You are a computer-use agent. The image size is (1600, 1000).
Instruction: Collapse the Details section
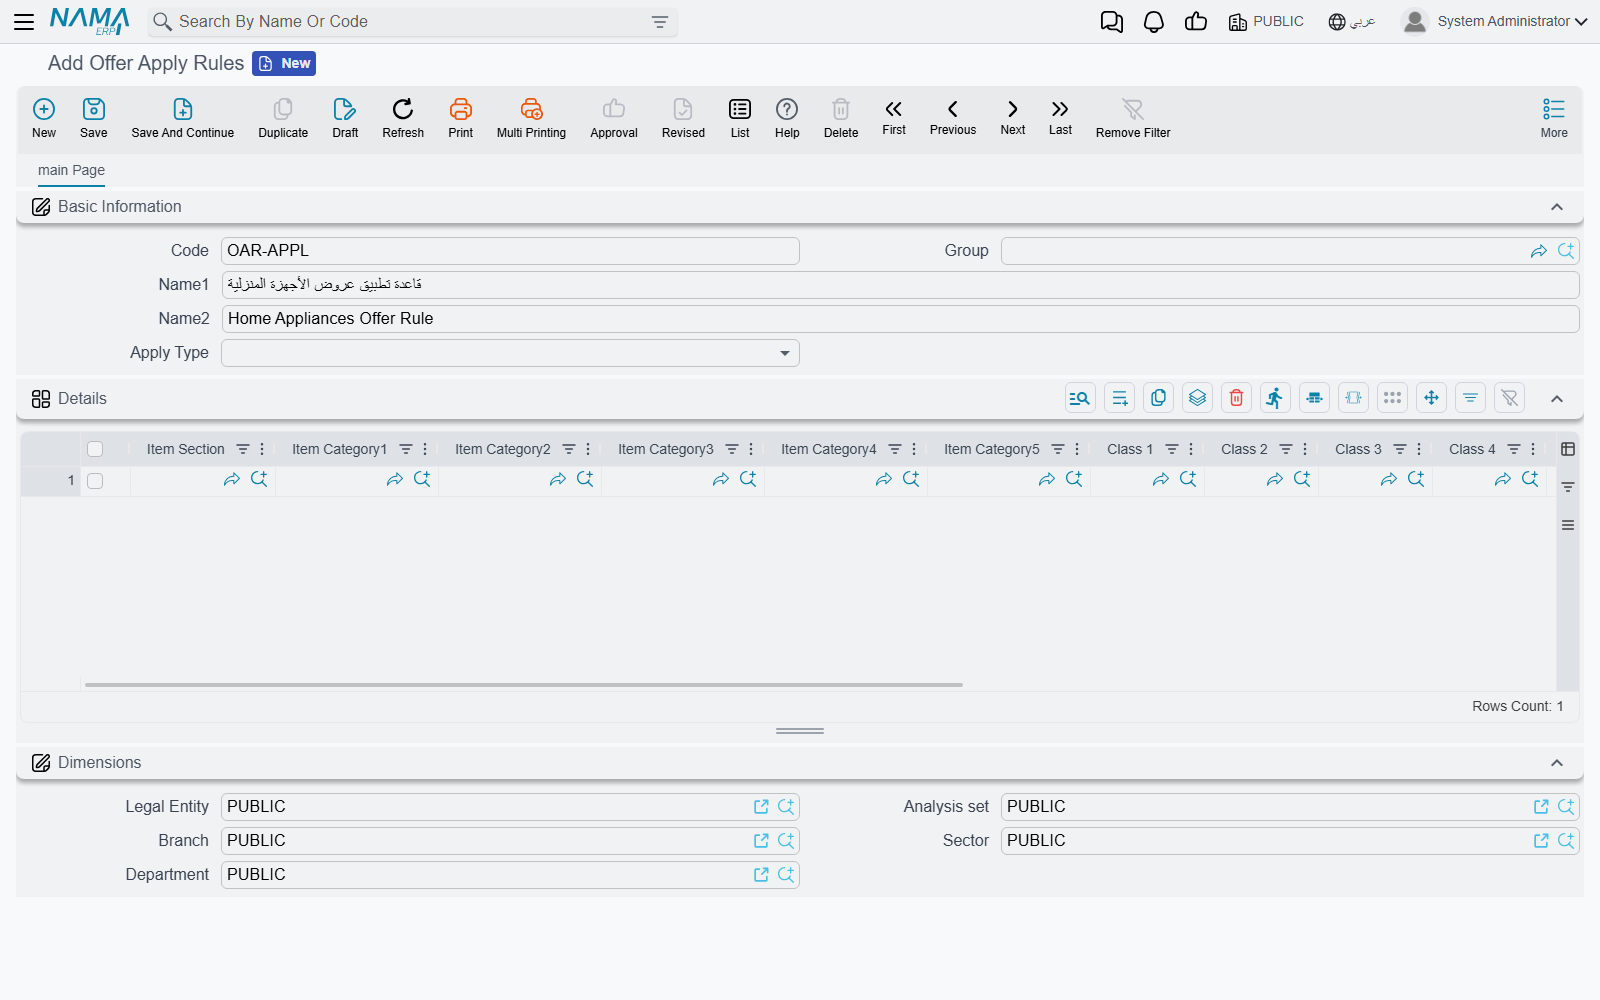click(x=1557, y=399)
